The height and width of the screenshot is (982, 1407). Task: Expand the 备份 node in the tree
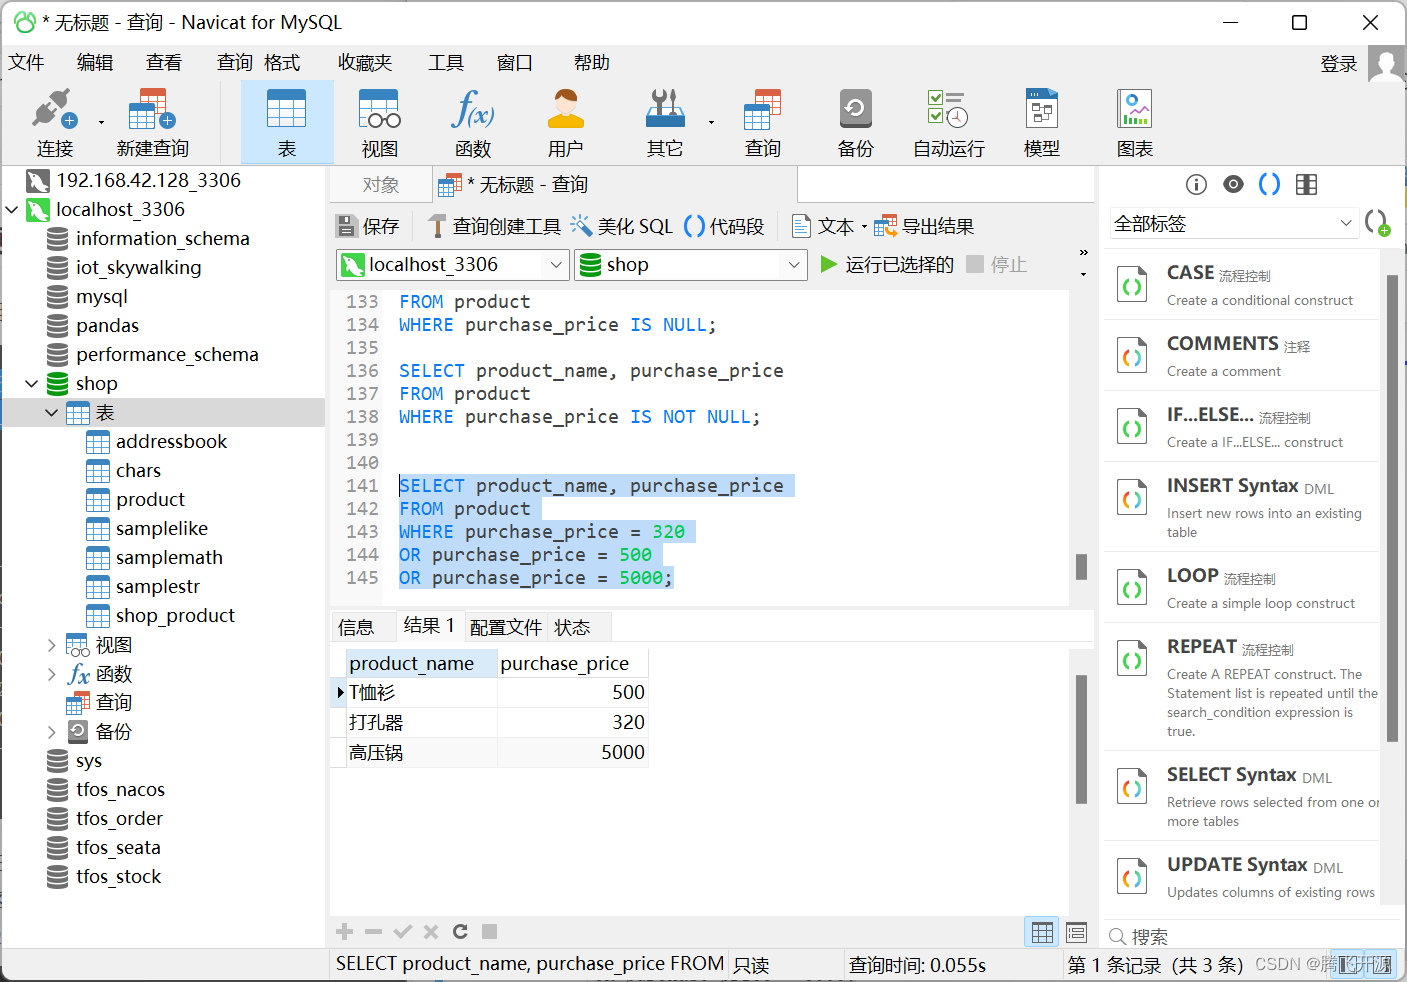click(52, 732)
